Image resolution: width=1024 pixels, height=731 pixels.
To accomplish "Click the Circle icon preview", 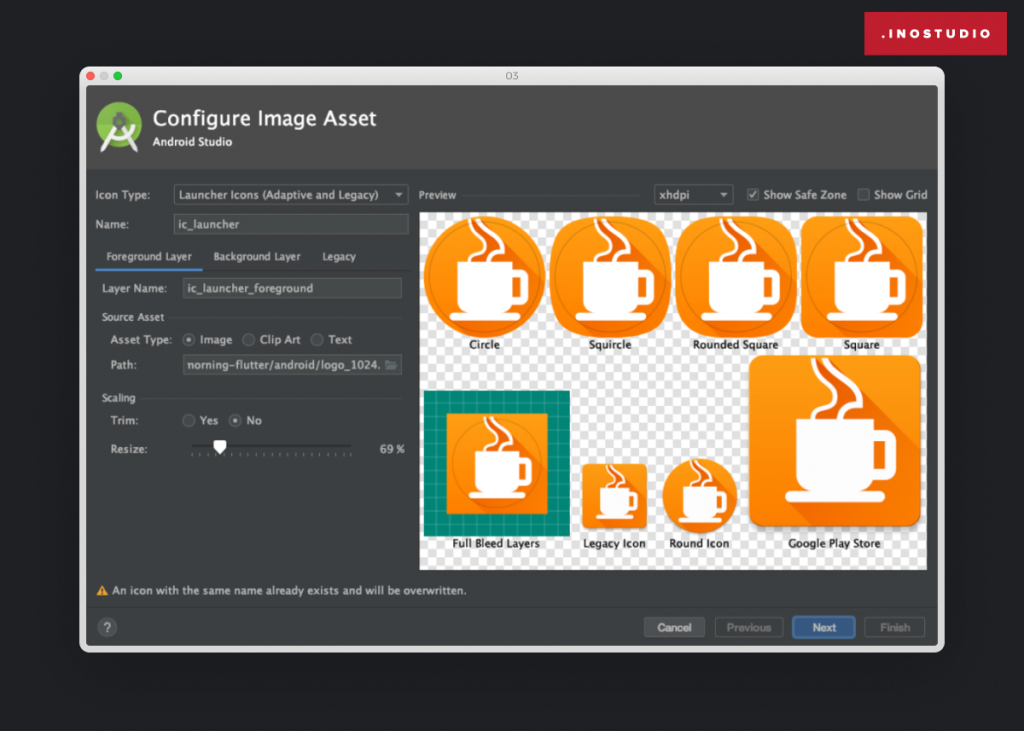I will [484, 276].
